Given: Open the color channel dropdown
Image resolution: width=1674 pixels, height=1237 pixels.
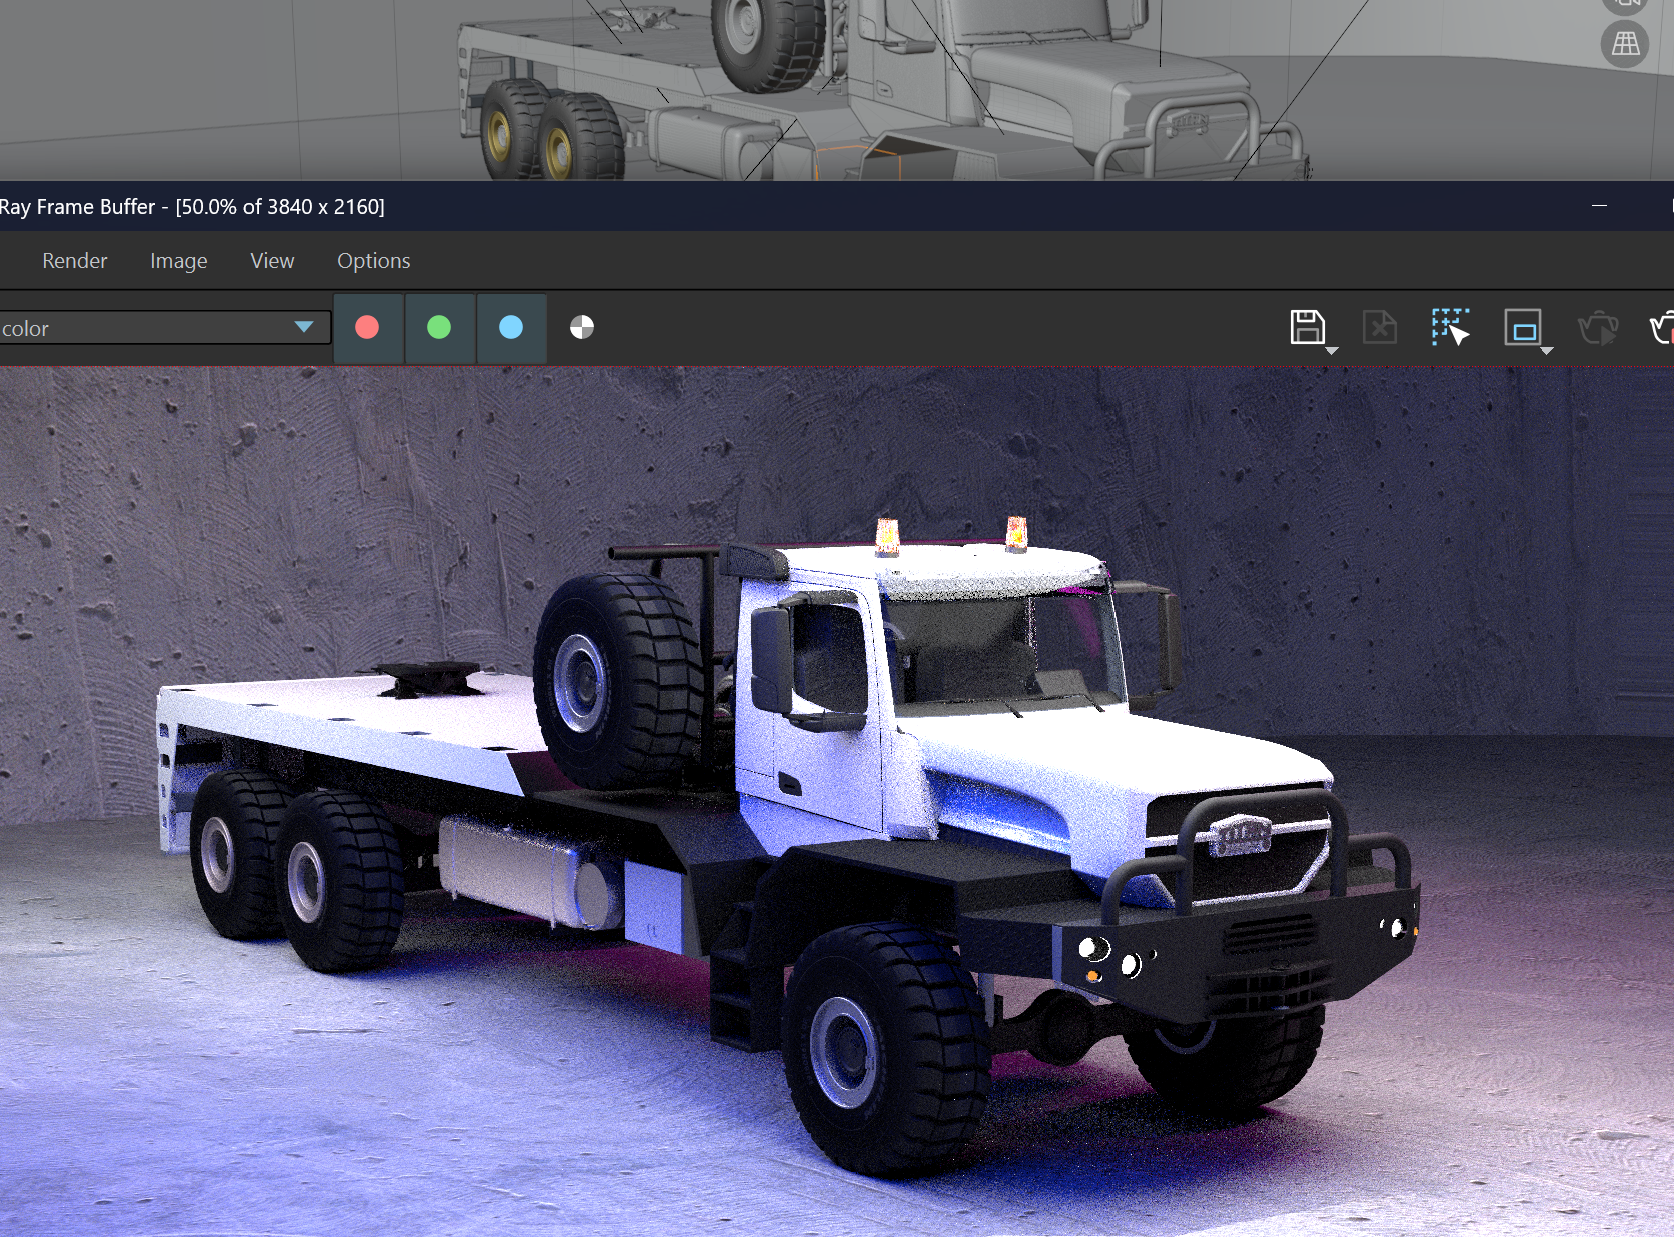Looking at the screenshot, I should (304, 327).
